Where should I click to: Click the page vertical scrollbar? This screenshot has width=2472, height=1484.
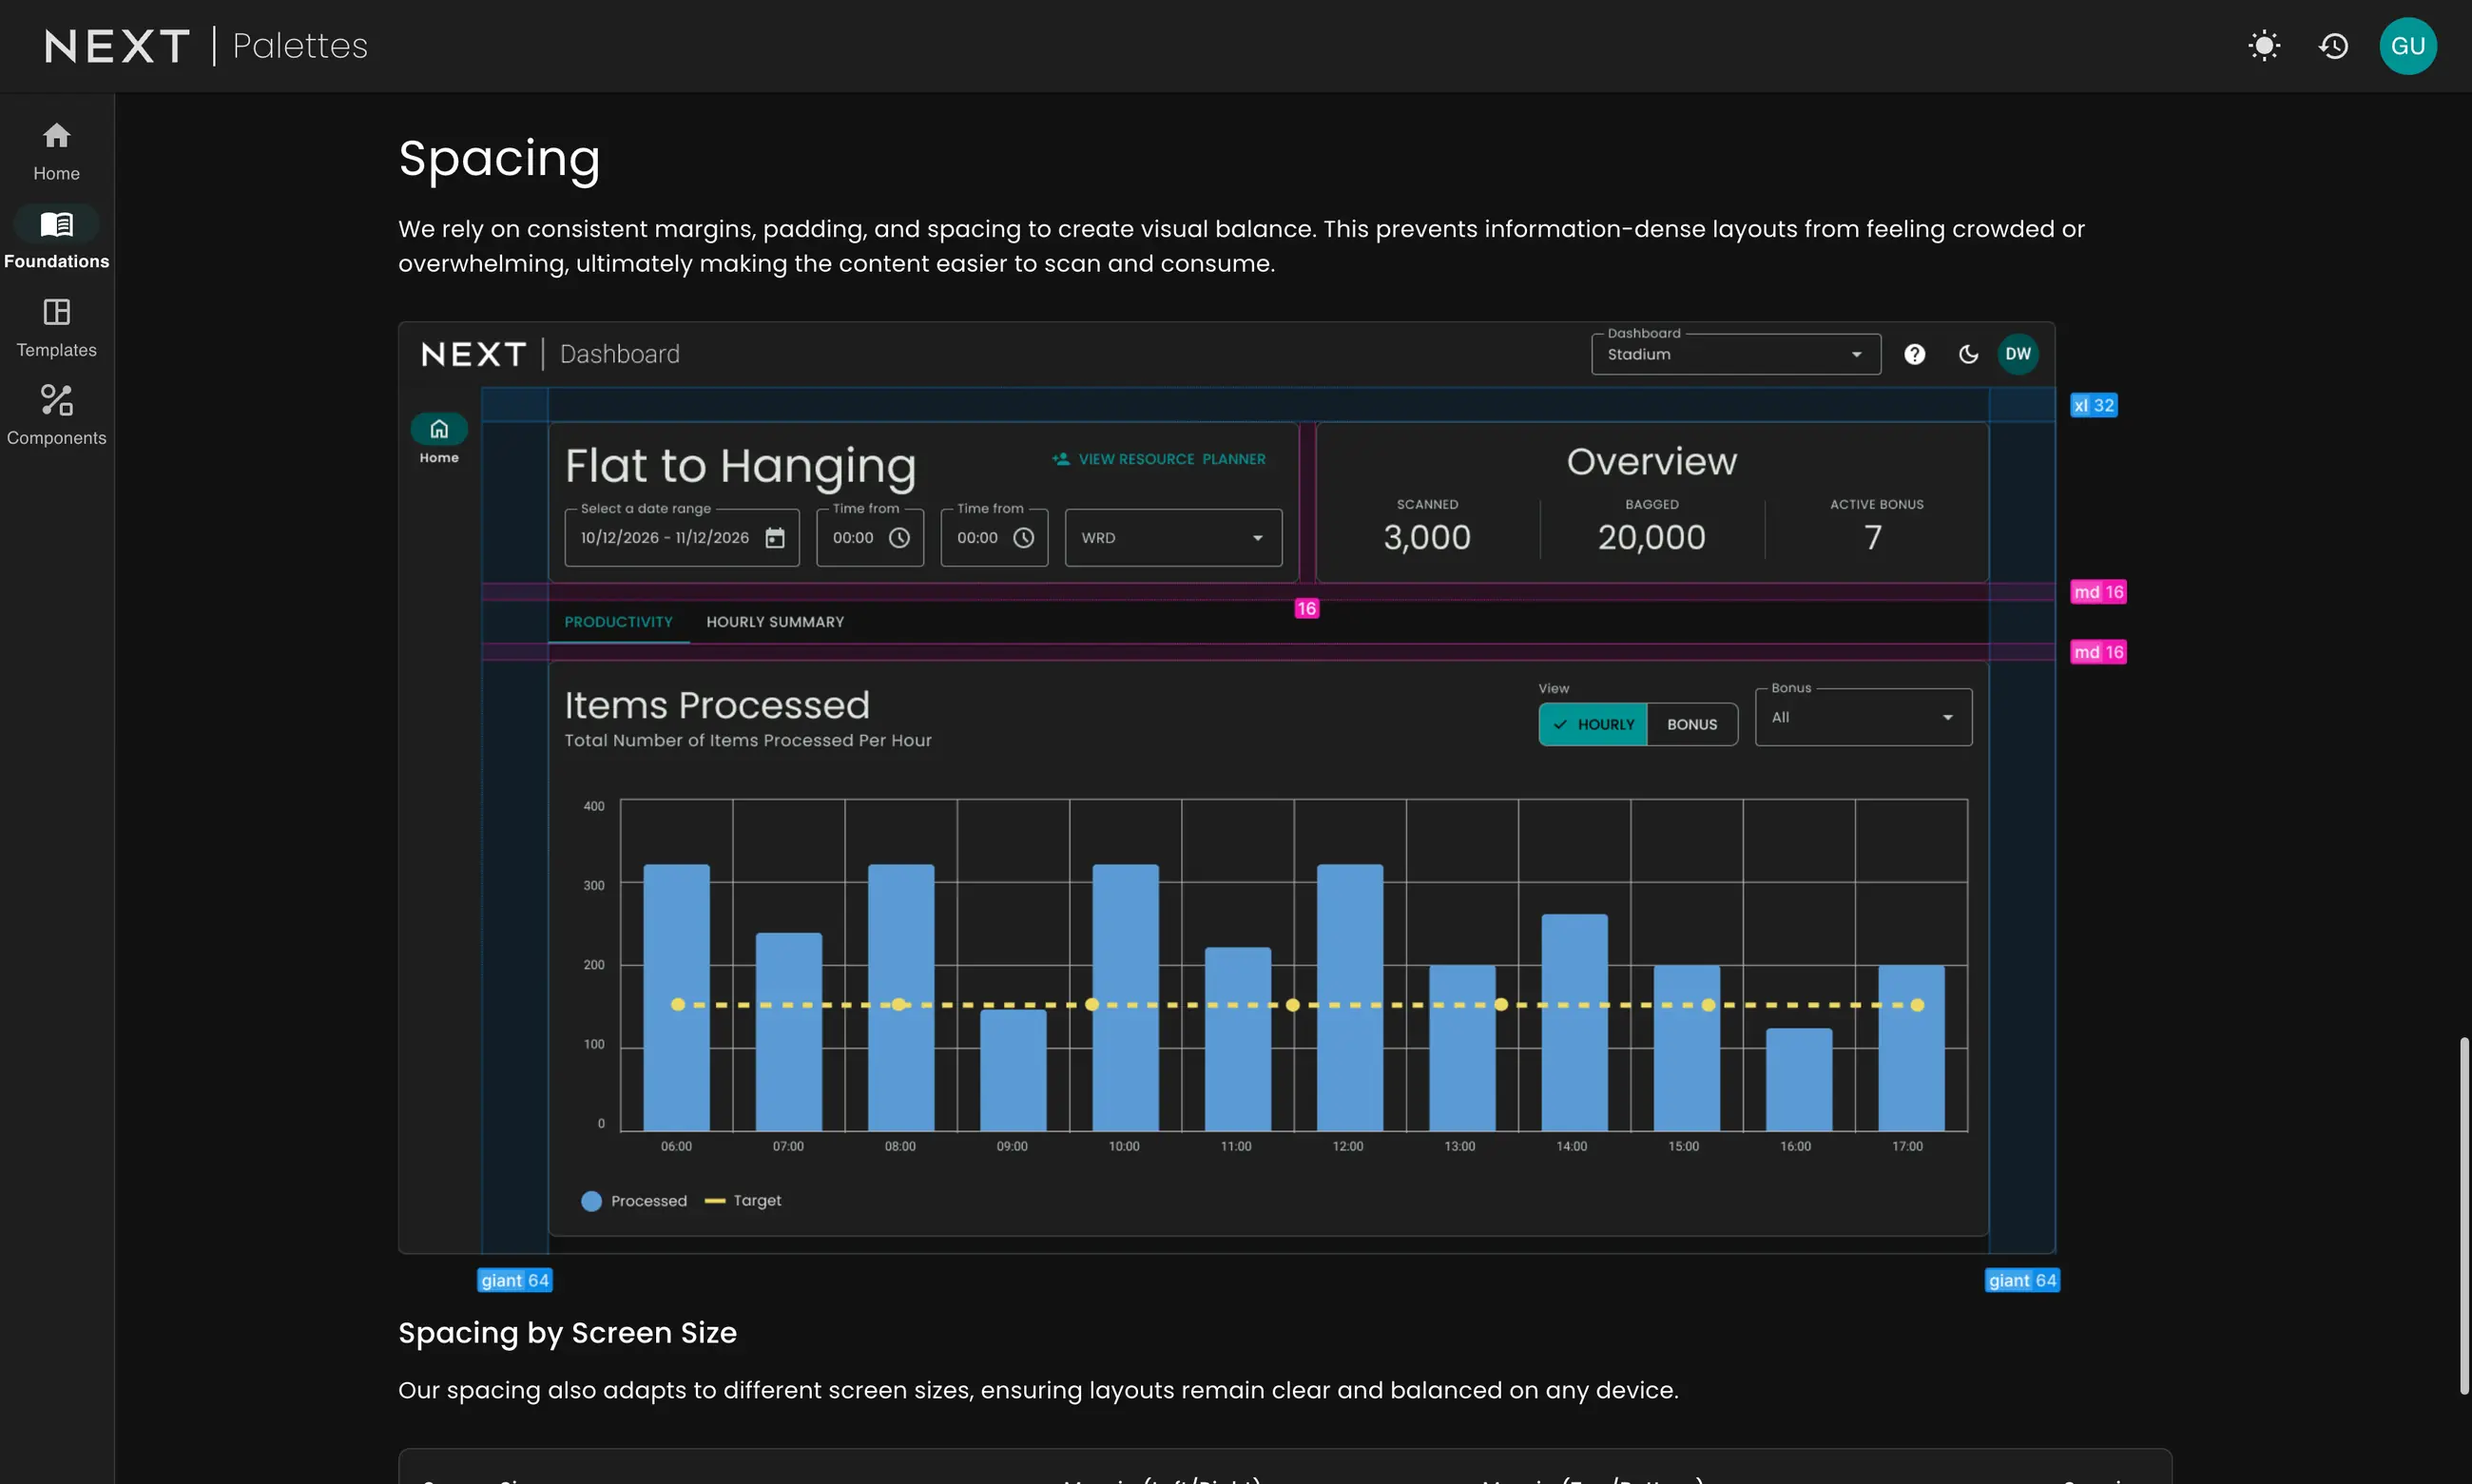[x=2464, y=1216]
